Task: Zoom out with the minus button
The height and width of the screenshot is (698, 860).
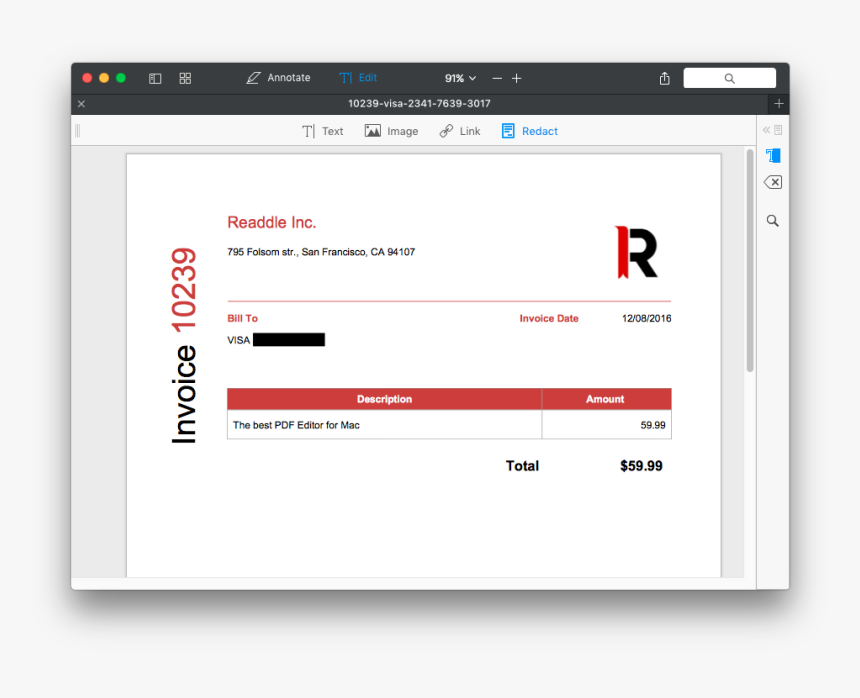Action: point(497,78)
